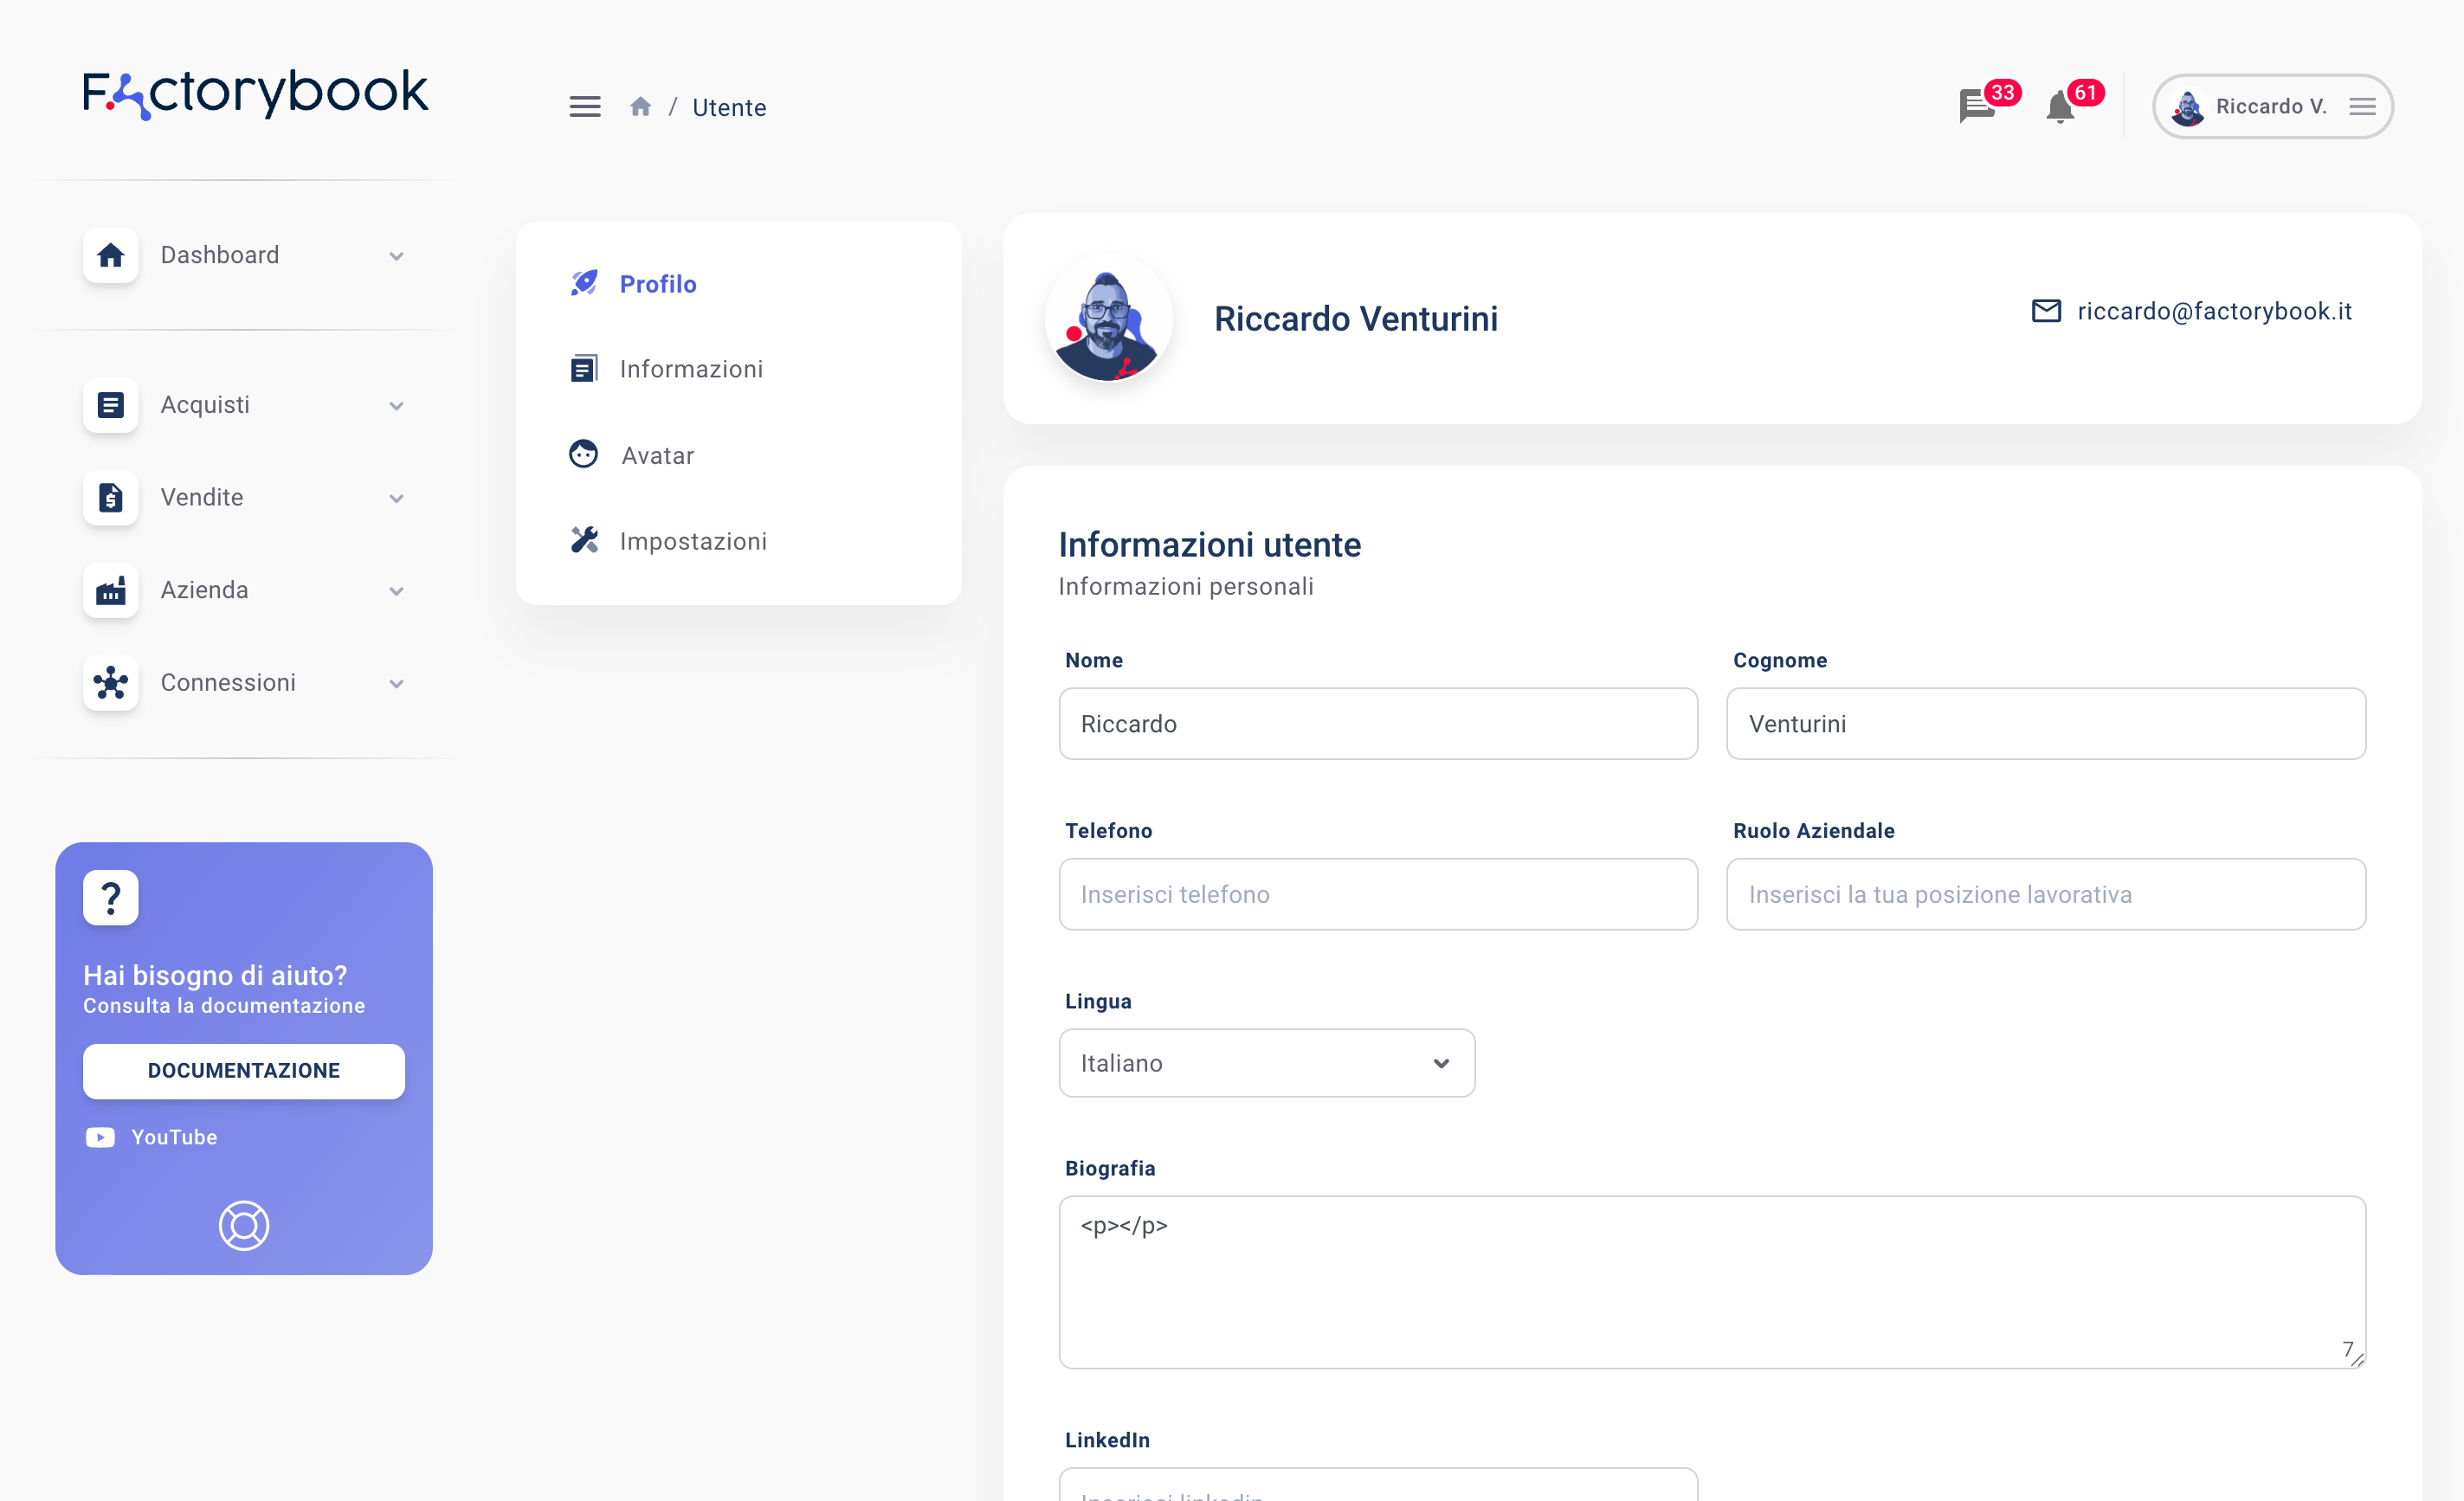Open the YouTube link in help card
The height and width of the screenshot is (1501, 2464).
coord(172,1137)
